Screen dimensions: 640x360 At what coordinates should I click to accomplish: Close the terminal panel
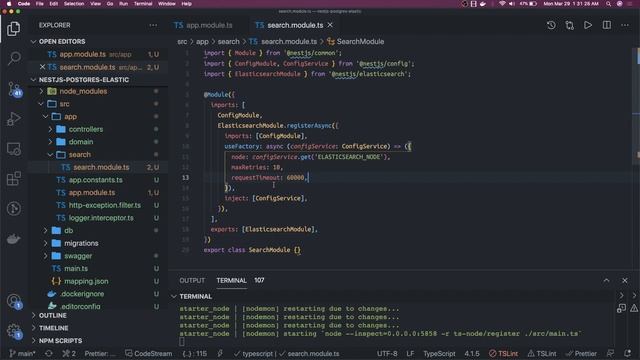coord(624,280)
